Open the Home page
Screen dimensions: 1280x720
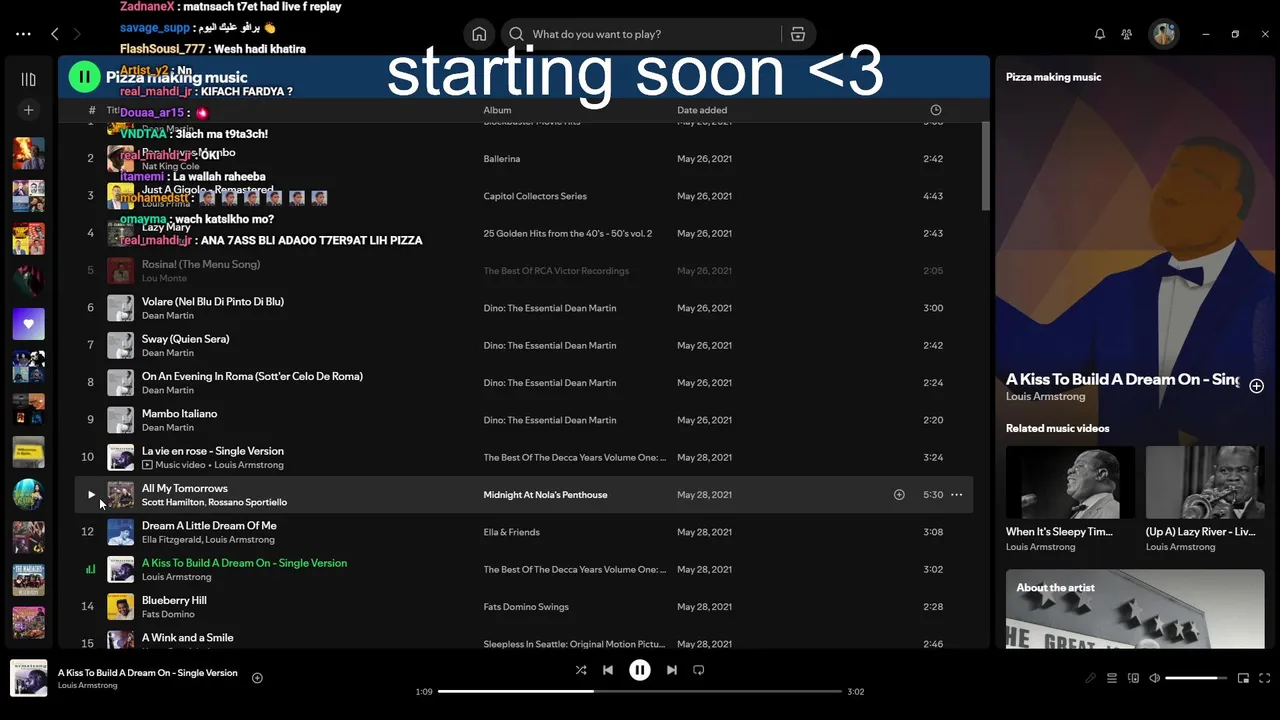pyautogui.click(x=479, y=34)
